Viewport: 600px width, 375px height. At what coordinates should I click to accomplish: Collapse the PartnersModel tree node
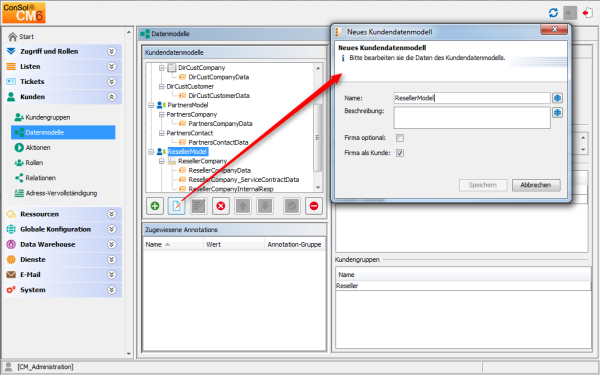(151, 105)
